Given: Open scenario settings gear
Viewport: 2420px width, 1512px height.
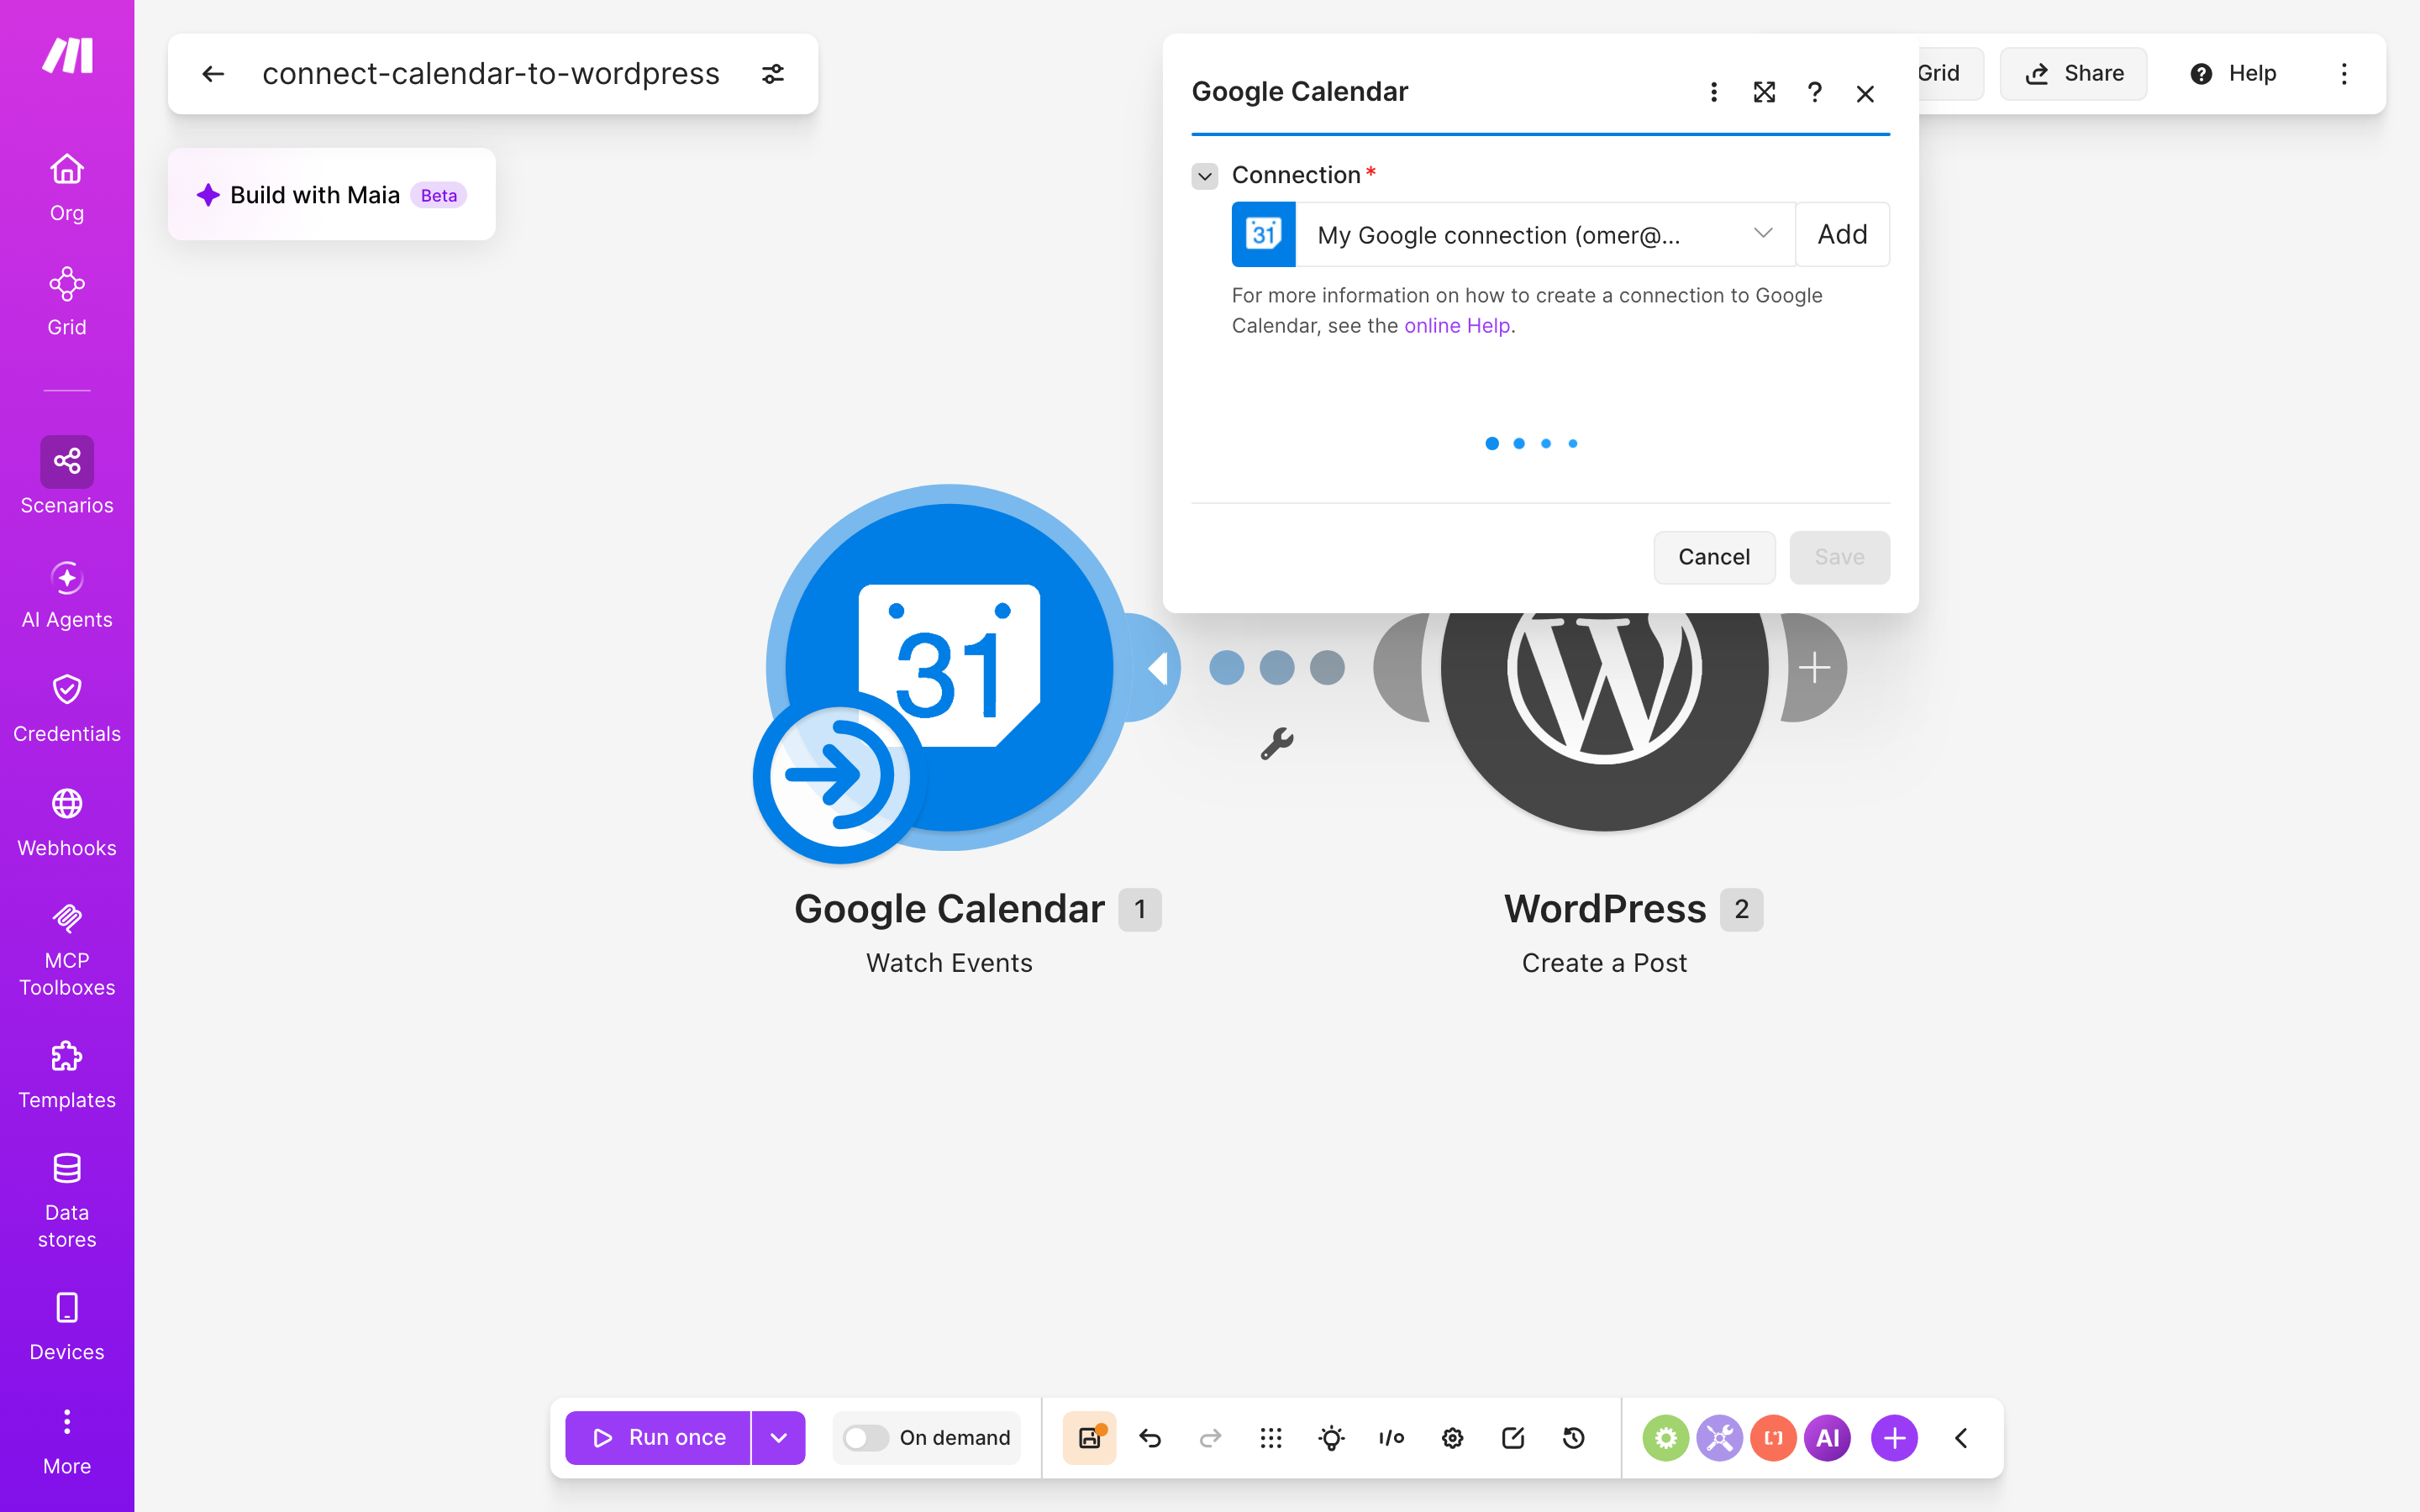Looking at the screenshot, I should pos(1452,1438).
